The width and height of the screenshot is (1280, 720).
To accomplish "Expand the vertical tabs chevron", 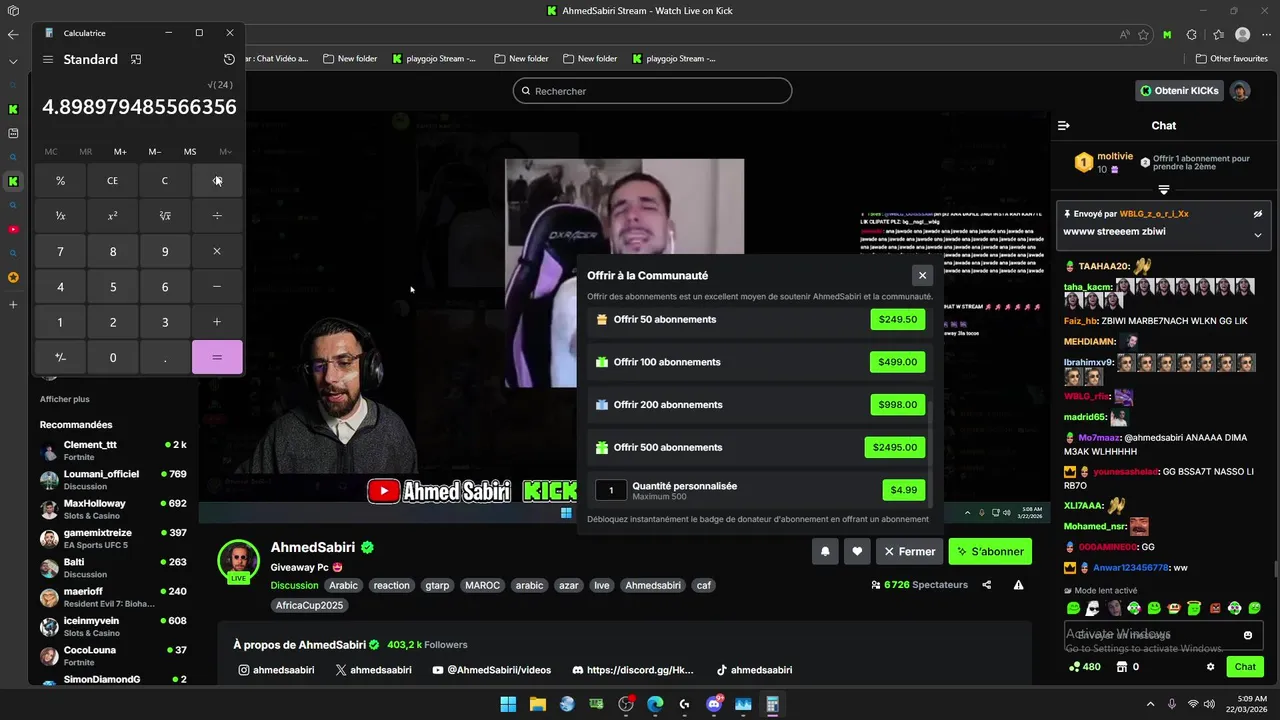I will [x=12, y=61].
